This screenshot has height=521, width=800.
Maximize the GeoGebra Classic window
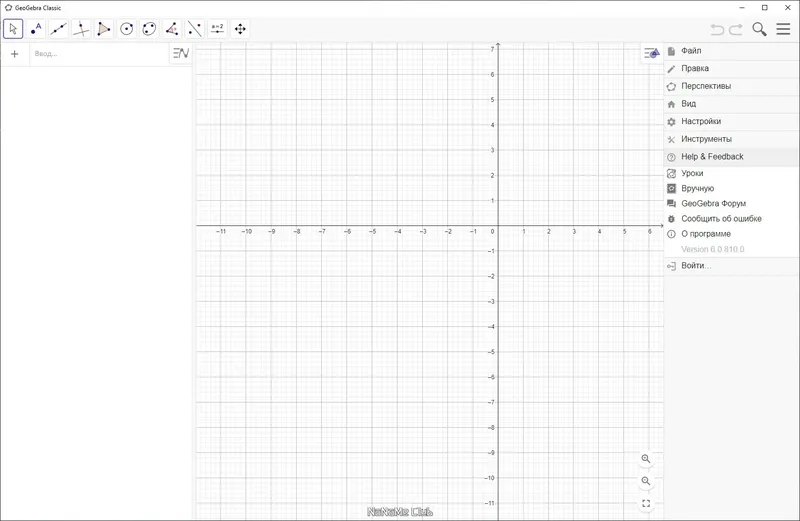click(x=765, y=8)
